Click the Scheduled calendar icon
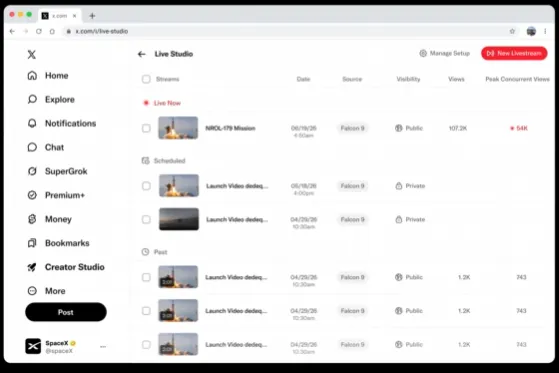The height and width of the screenshot is (373, 559). click(x=145, y=160)
